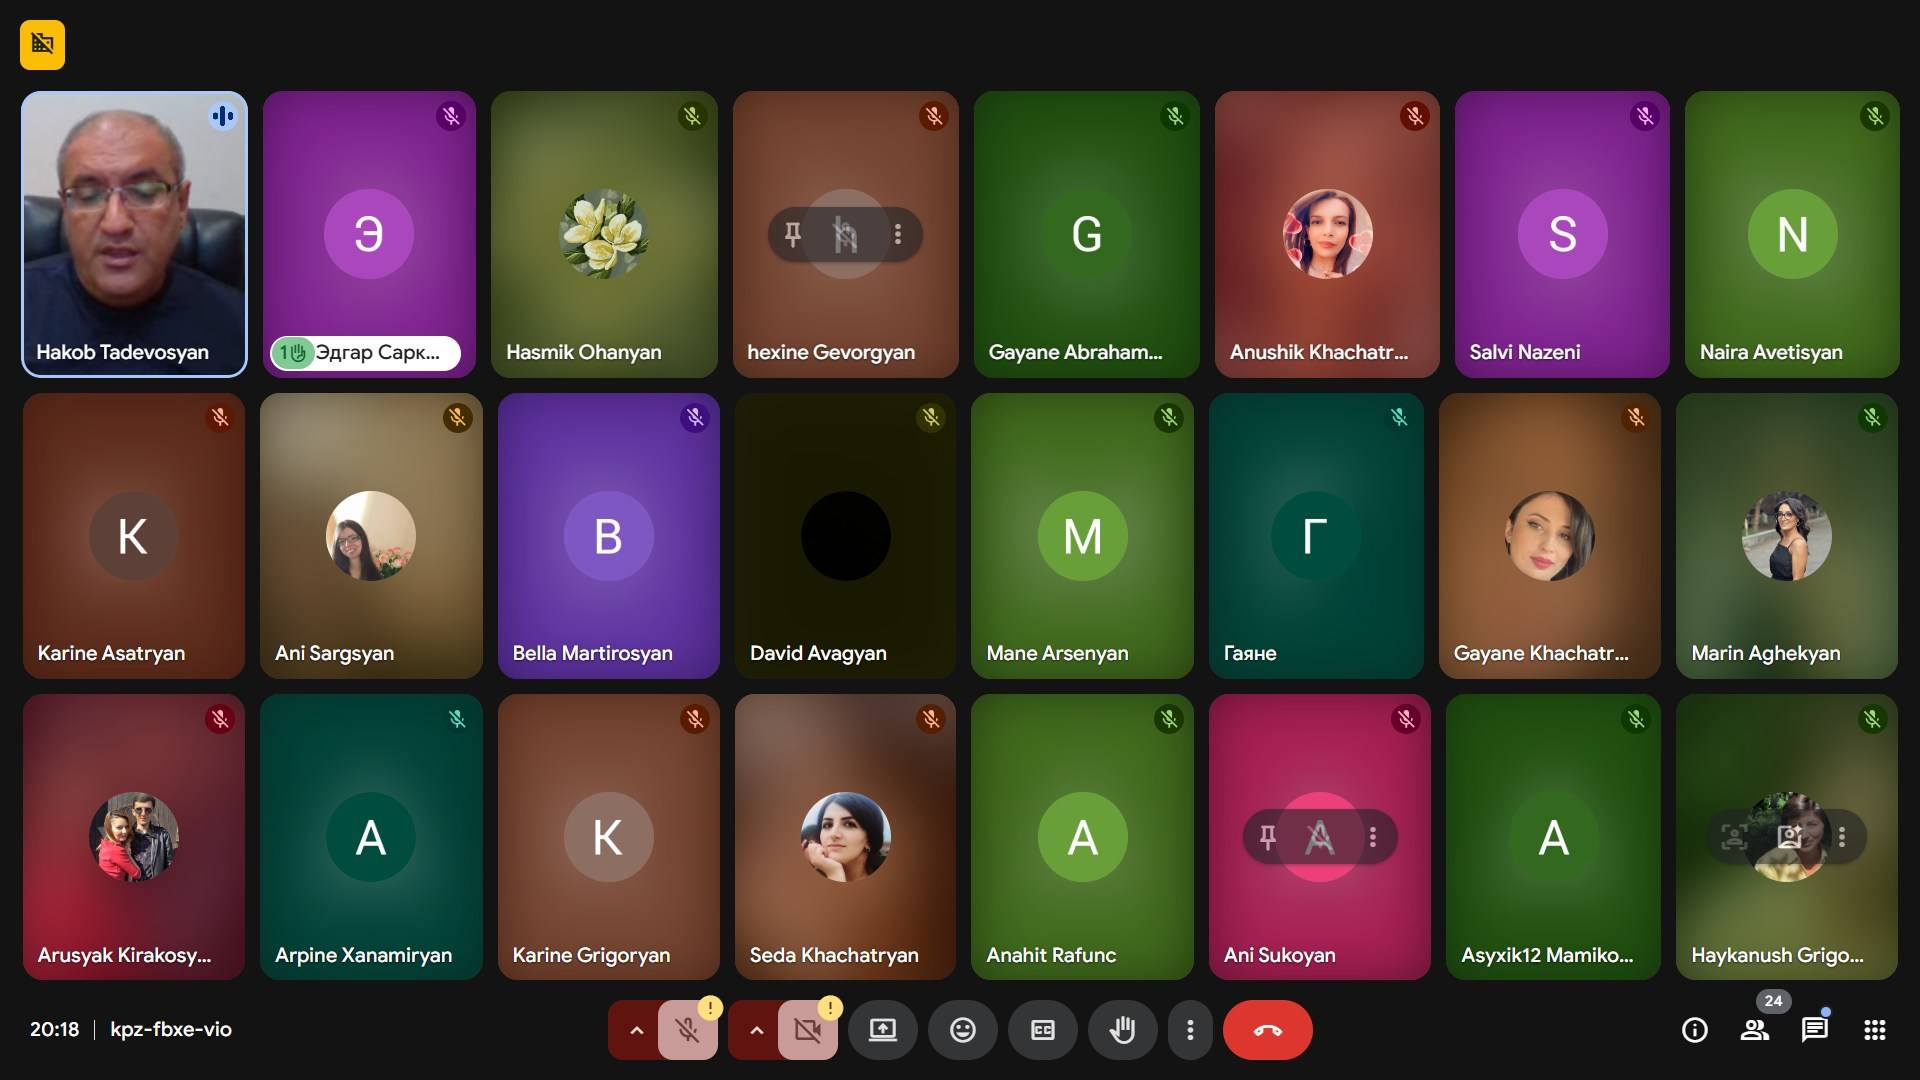Leave the call

(x=1268, y=1030)
